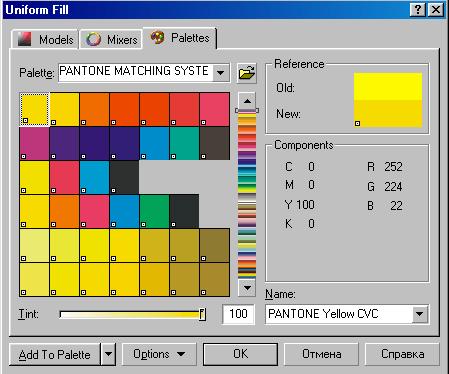The height and width of the screenshot is (374, 449).
Task: Expand the color Name dropdown
Action: click(419, 314)
